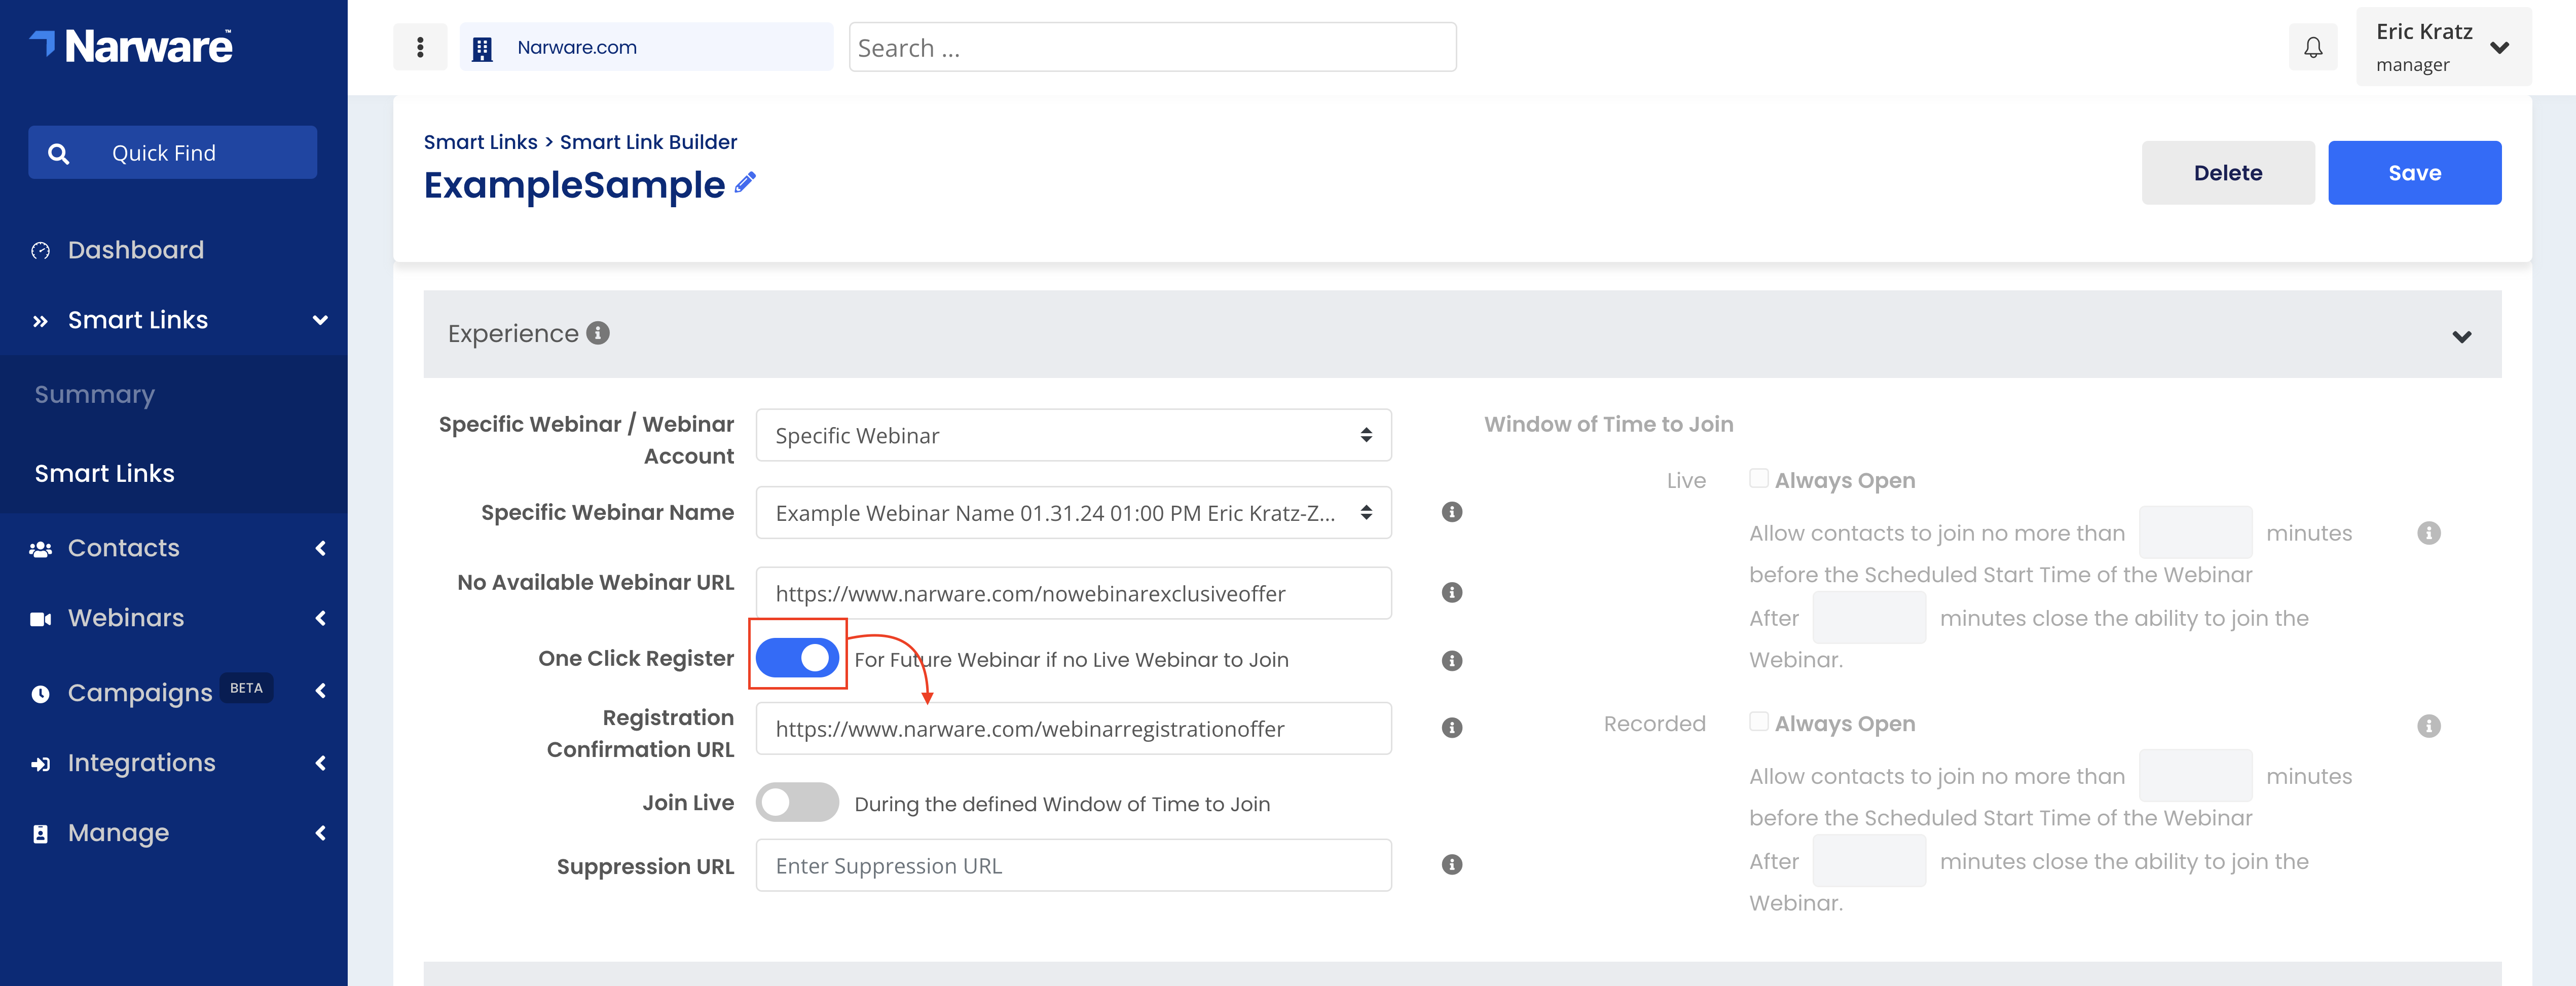Click the Integrations sign-in icon
The height and width of the screenshot is (986, 2576).
coord(40,764)
